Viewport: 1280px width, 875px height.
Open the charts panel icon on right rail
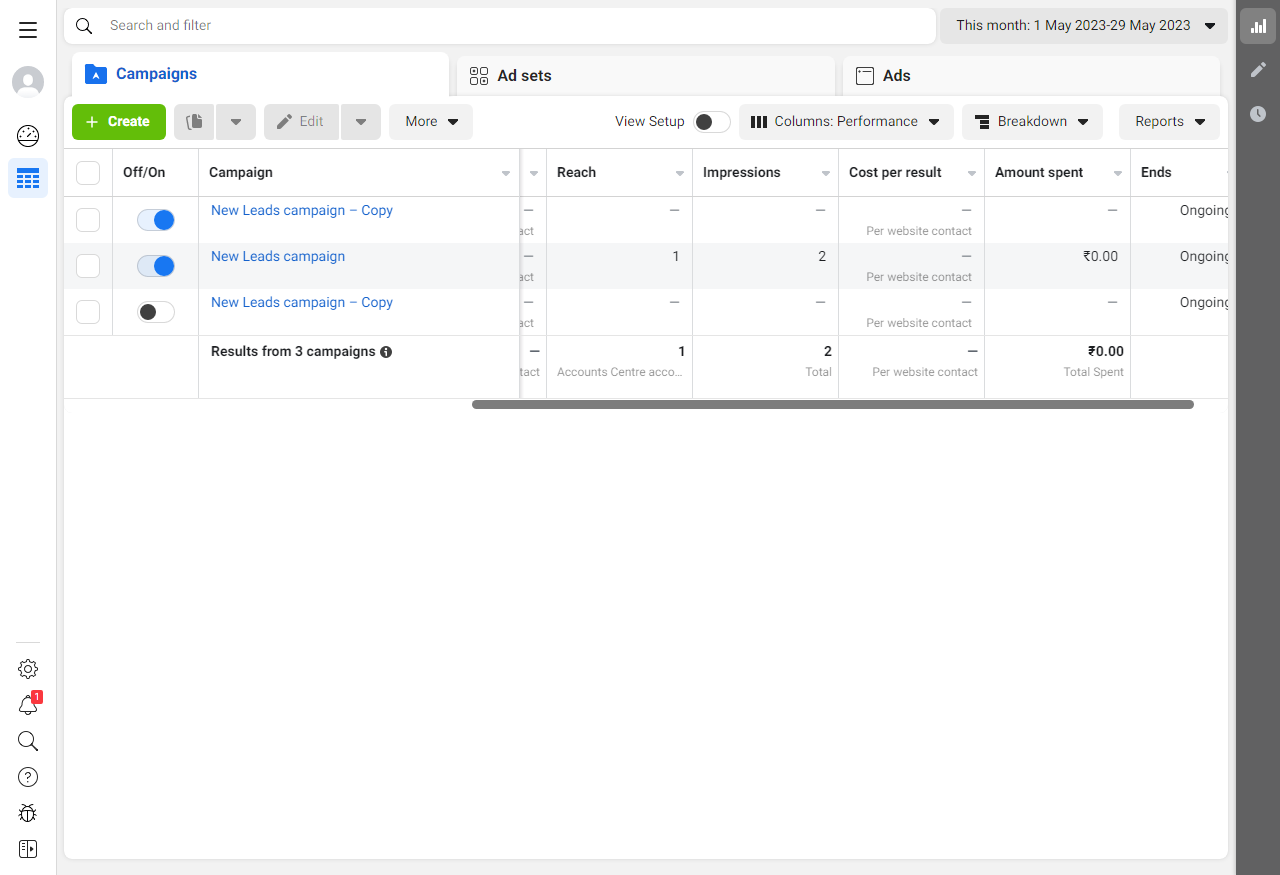1258,26
